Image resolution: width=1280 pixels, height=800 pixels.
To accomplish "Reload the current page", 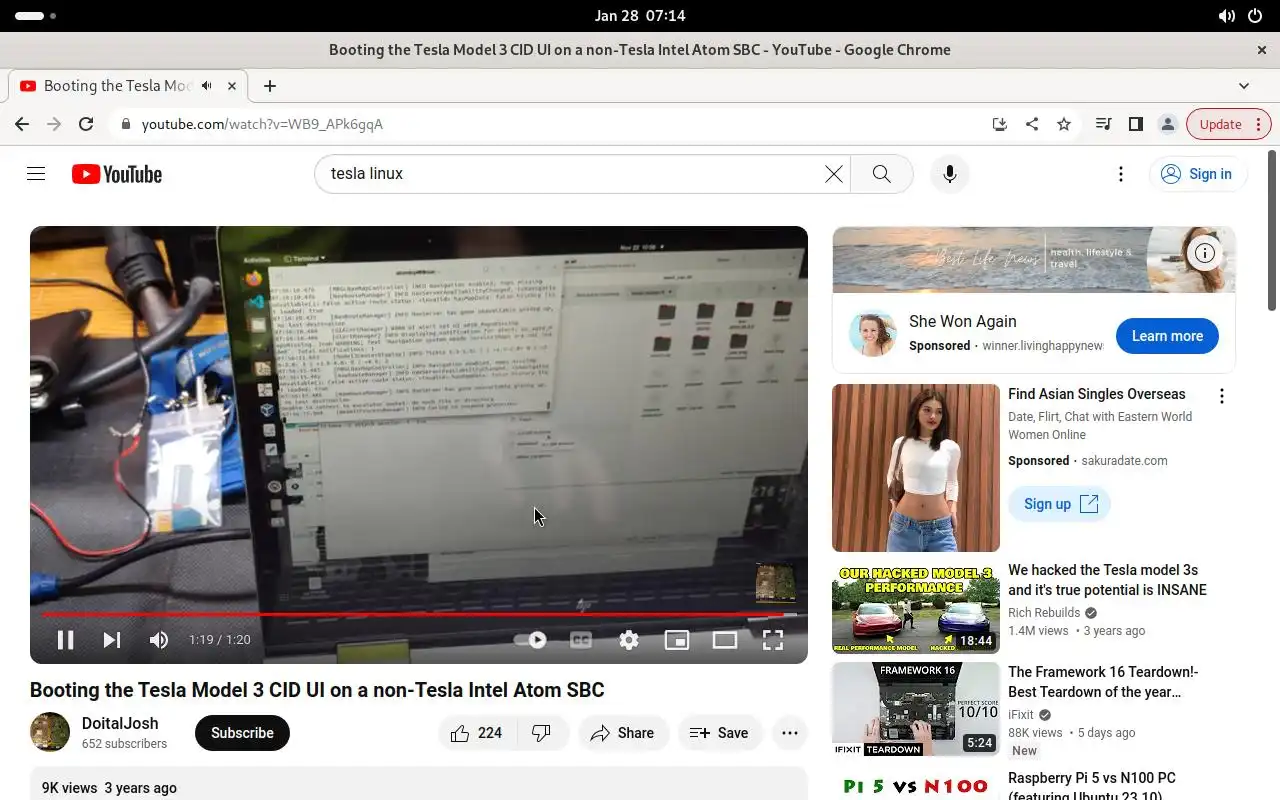I will point(86,124).
